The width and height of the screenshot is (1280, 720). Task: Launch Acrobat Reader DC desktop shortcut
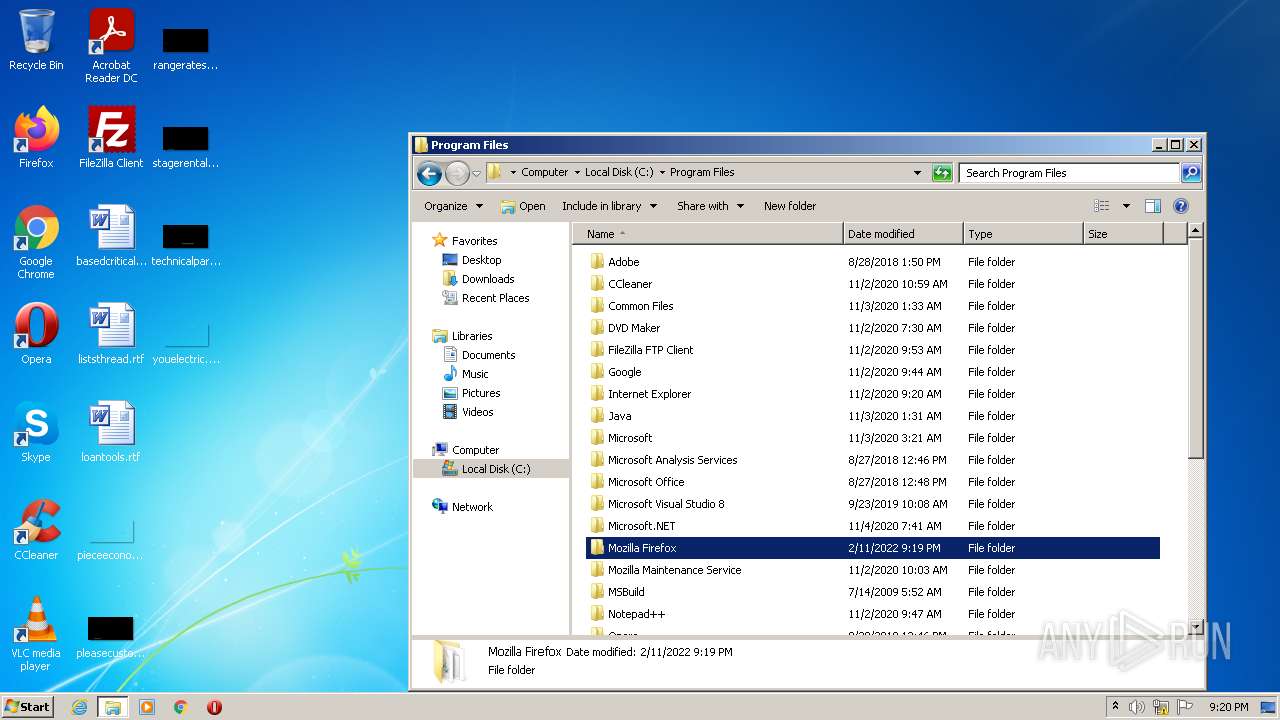point(111,46)
